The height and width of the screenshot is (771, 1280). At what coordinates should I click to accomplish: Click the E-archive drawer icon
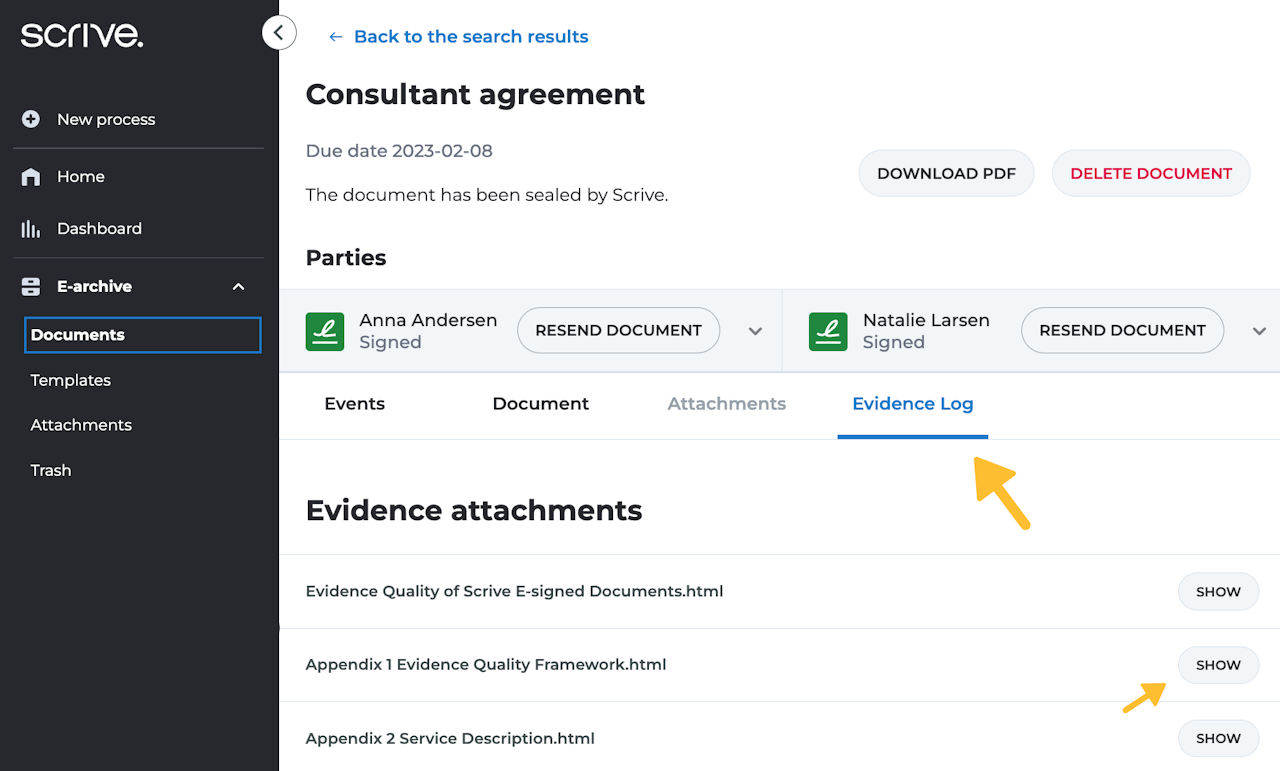(31, 287)
